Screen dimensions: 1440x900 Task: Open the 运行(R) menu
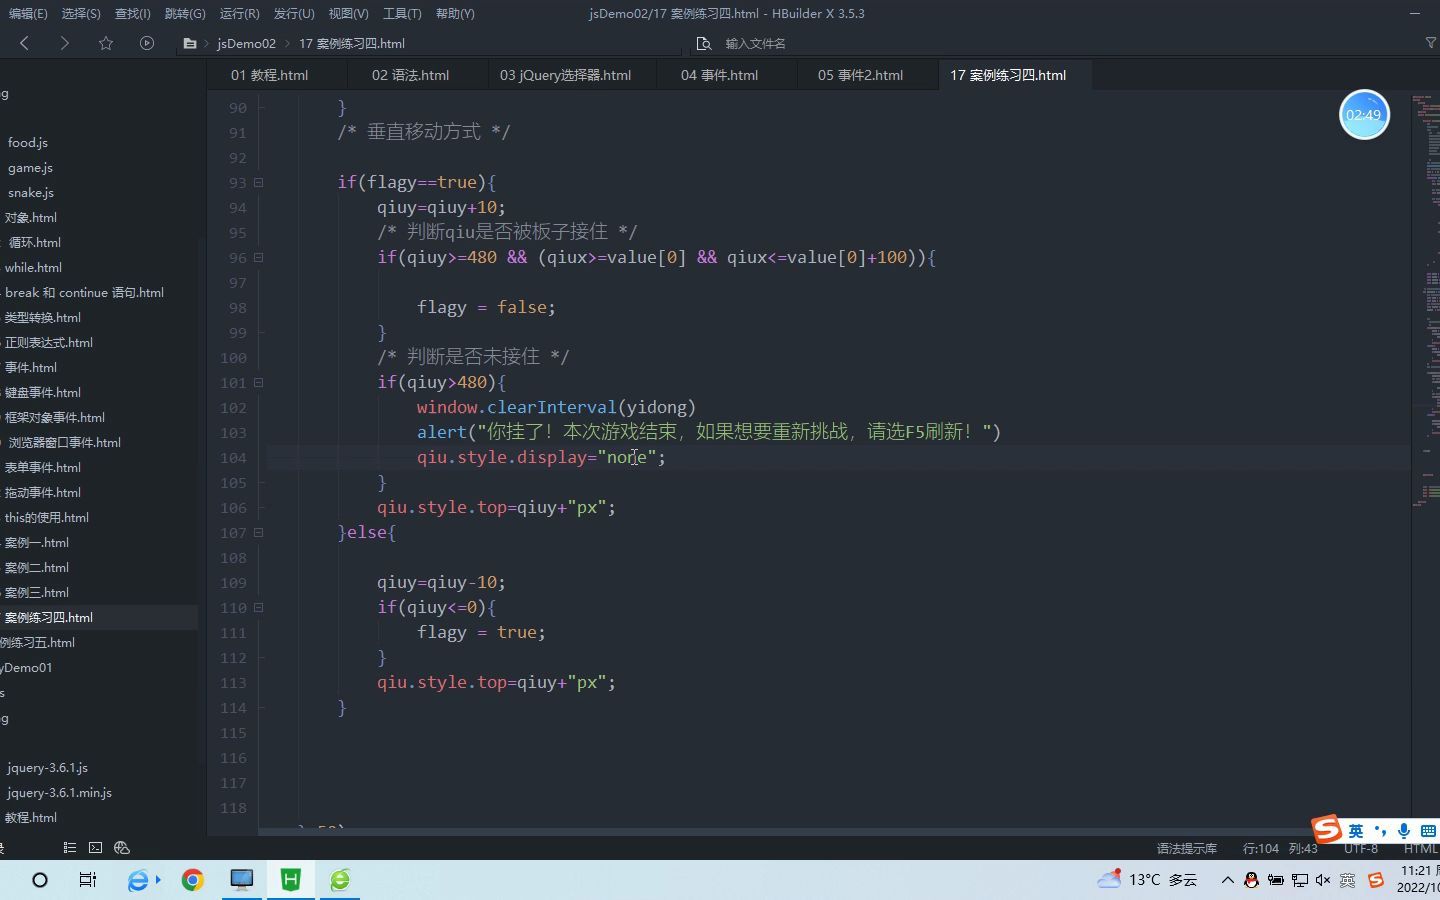click(x=240, y=13)
